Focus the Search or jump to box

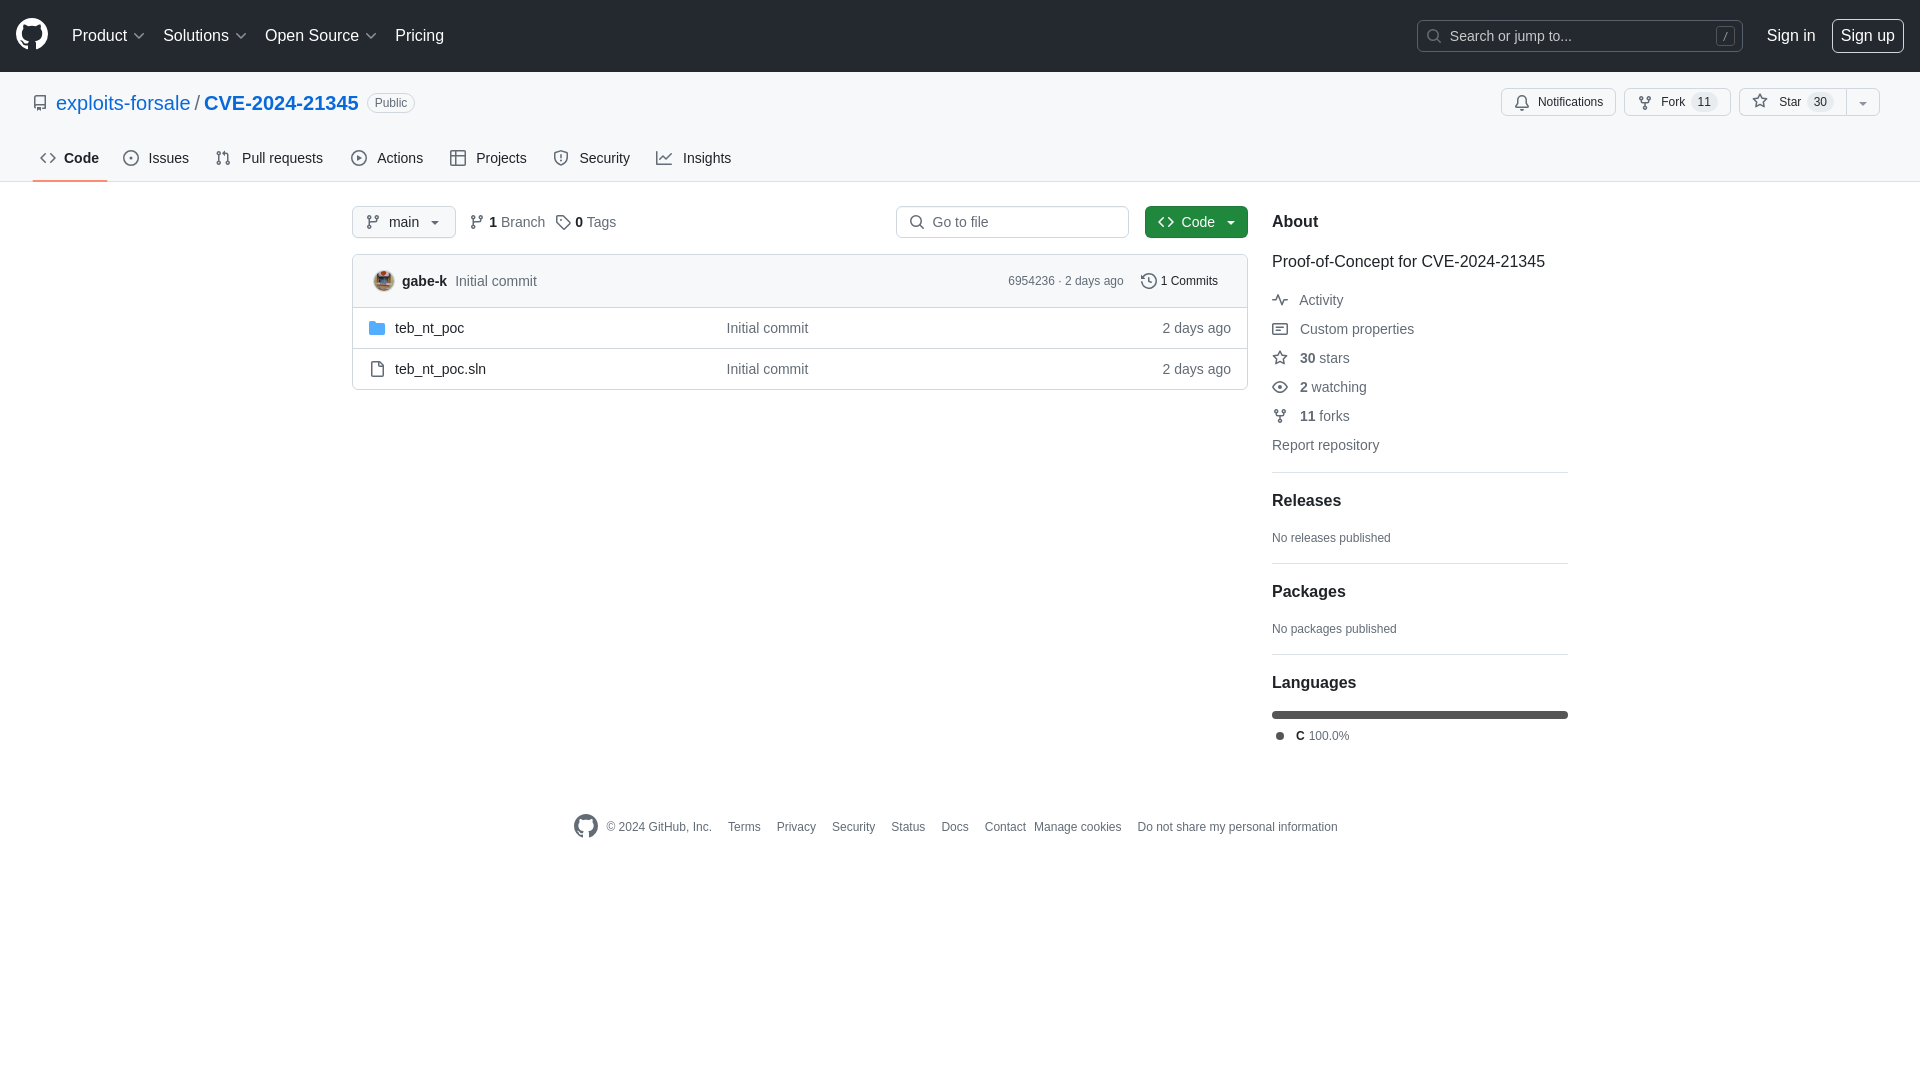(x=1580, y=36)
